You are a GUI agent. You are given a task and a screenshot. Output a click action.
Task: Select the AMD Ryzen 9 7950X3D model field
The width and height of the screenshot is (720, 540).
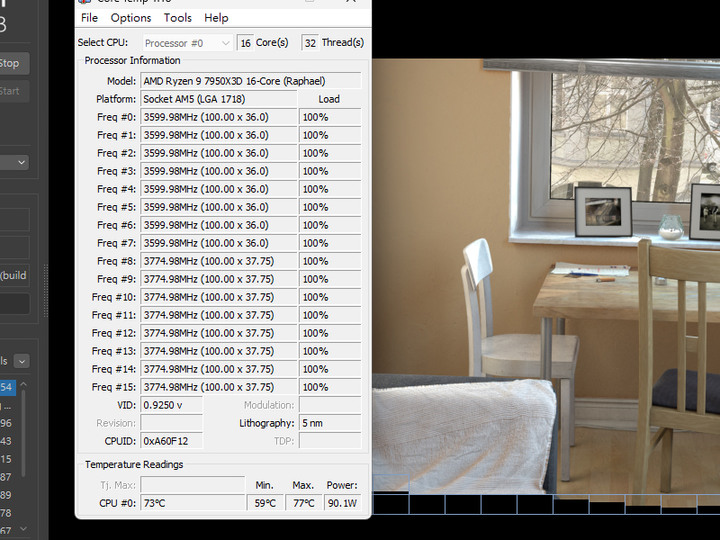click(x=251, y=81)
